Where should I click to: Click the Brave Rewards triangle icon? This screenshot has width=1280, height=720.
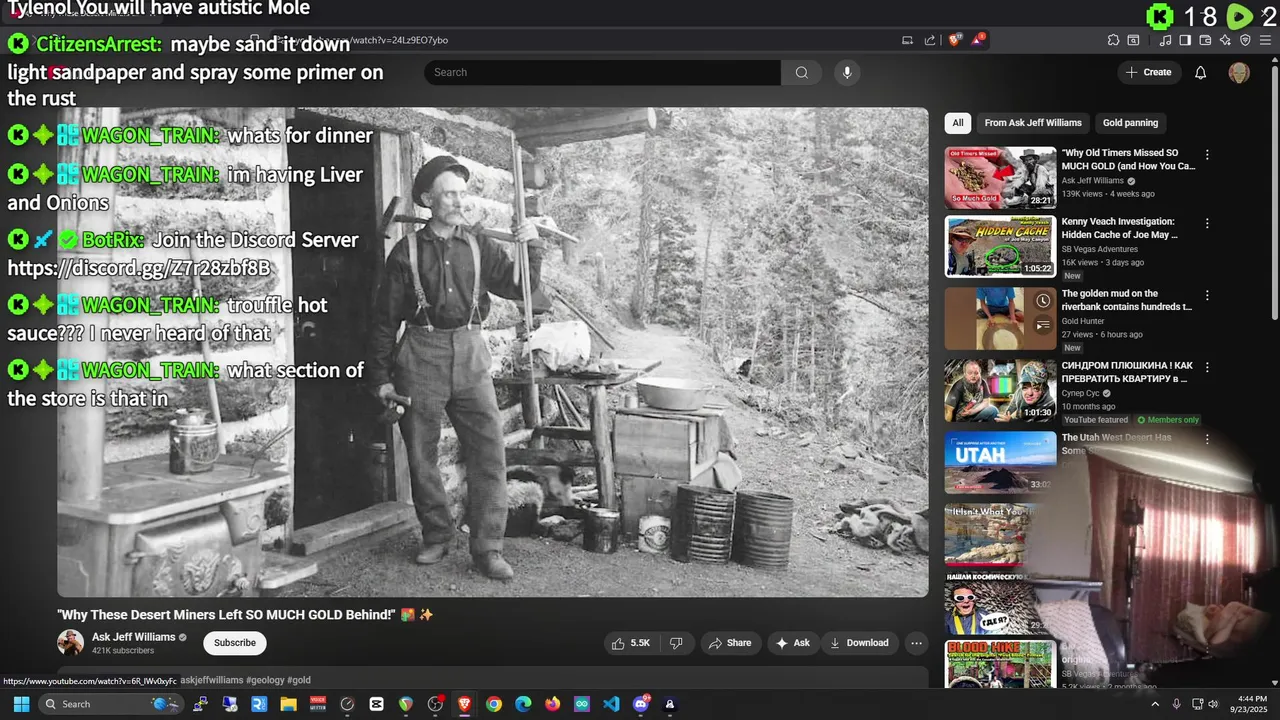coord(979,40)
